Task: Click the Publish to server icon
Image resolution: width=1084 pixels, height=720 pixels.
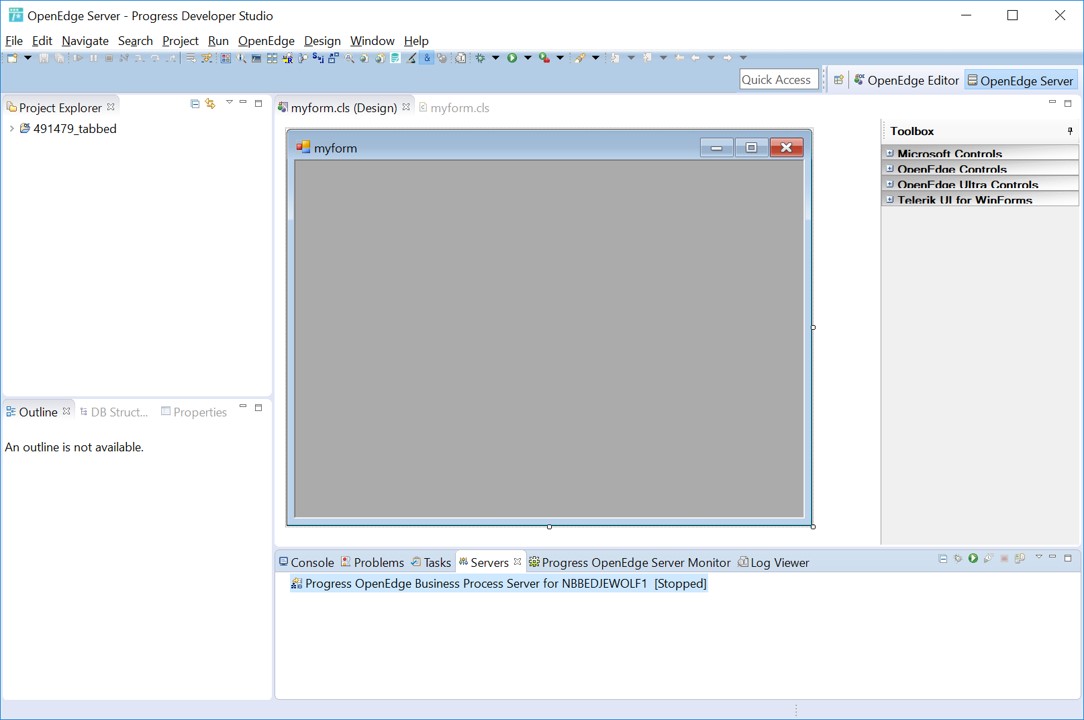Action: (x=1020, y=559)
